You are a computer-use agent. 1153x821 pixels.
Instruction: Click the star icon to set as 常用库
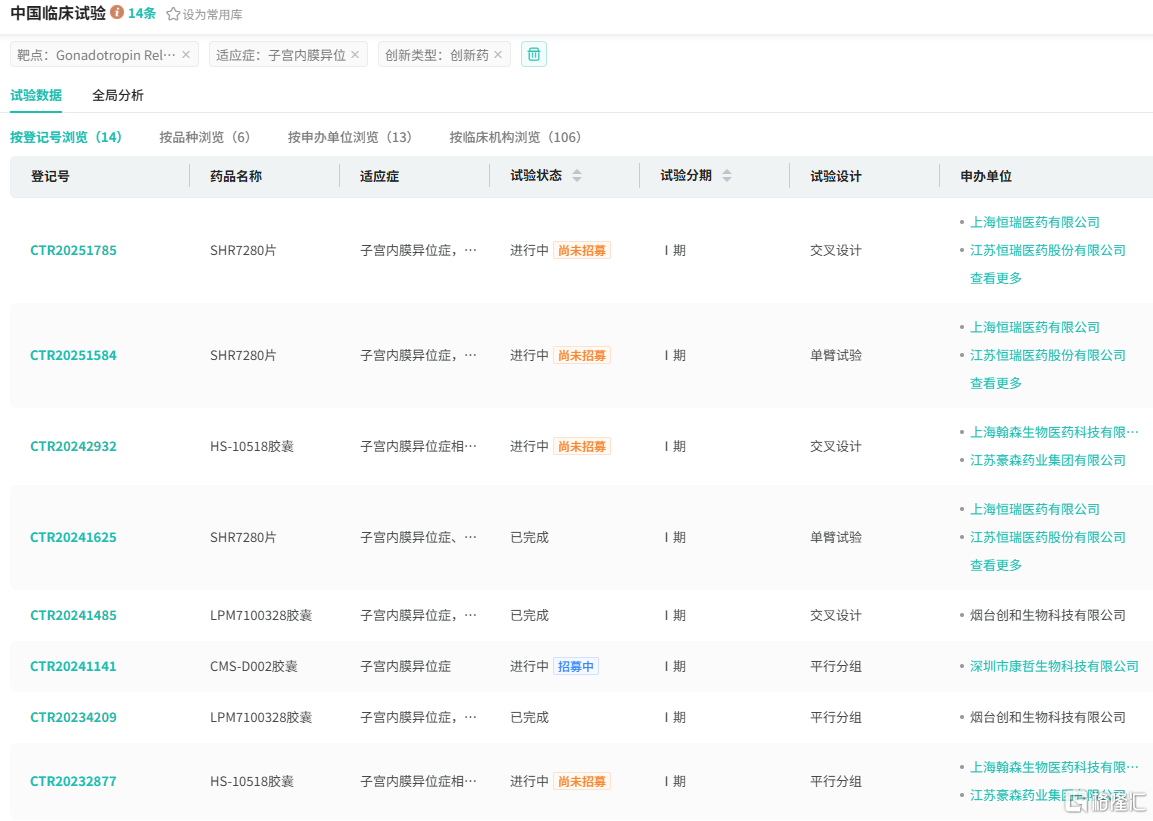[x=173, y=15]
